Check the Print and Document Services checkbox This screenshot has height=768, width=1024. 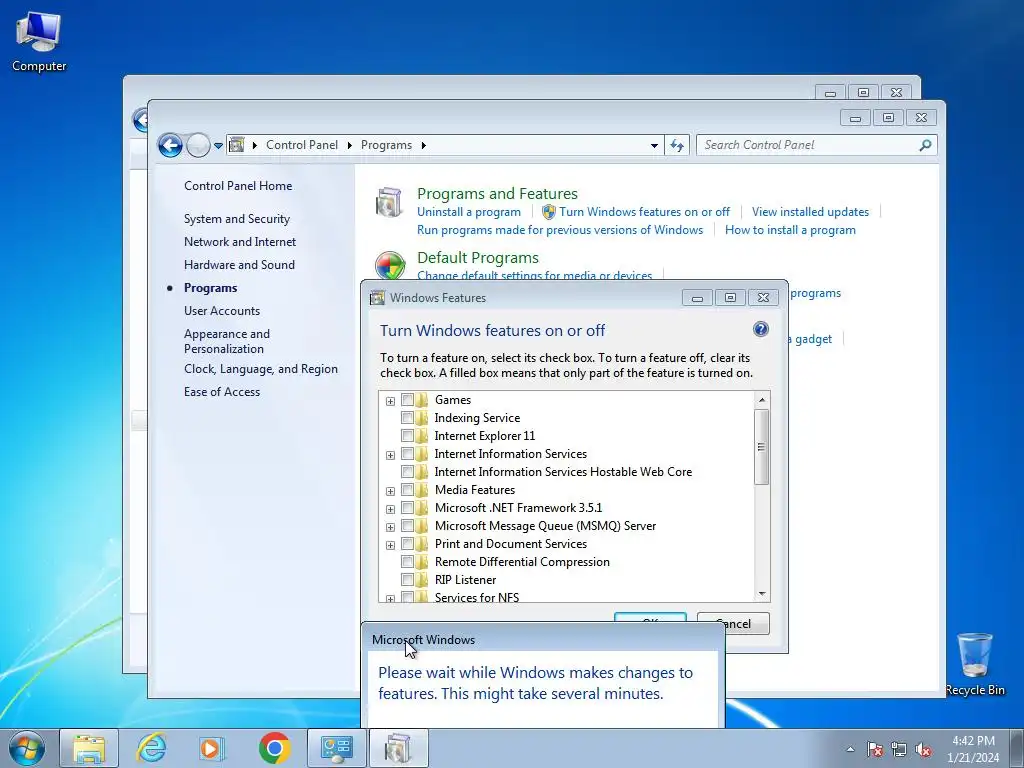407,544
